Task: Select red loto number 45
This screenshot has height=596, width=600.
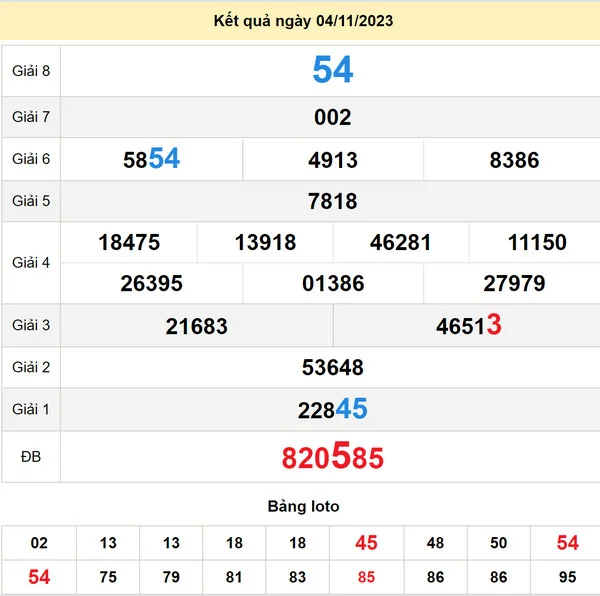Action: (x=366, y=543)
